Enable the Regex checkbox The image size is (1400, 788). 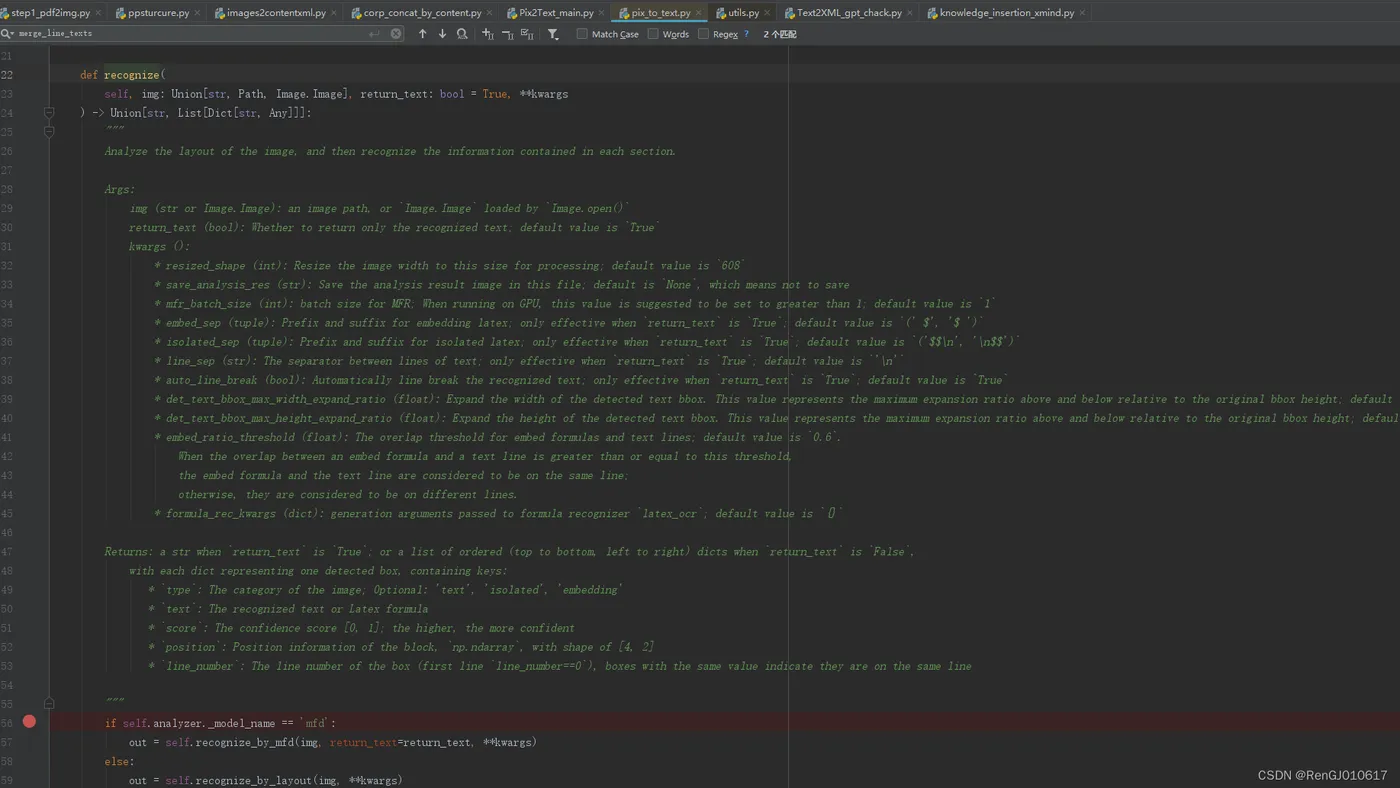pyautogui.click(x=704, y=34)
